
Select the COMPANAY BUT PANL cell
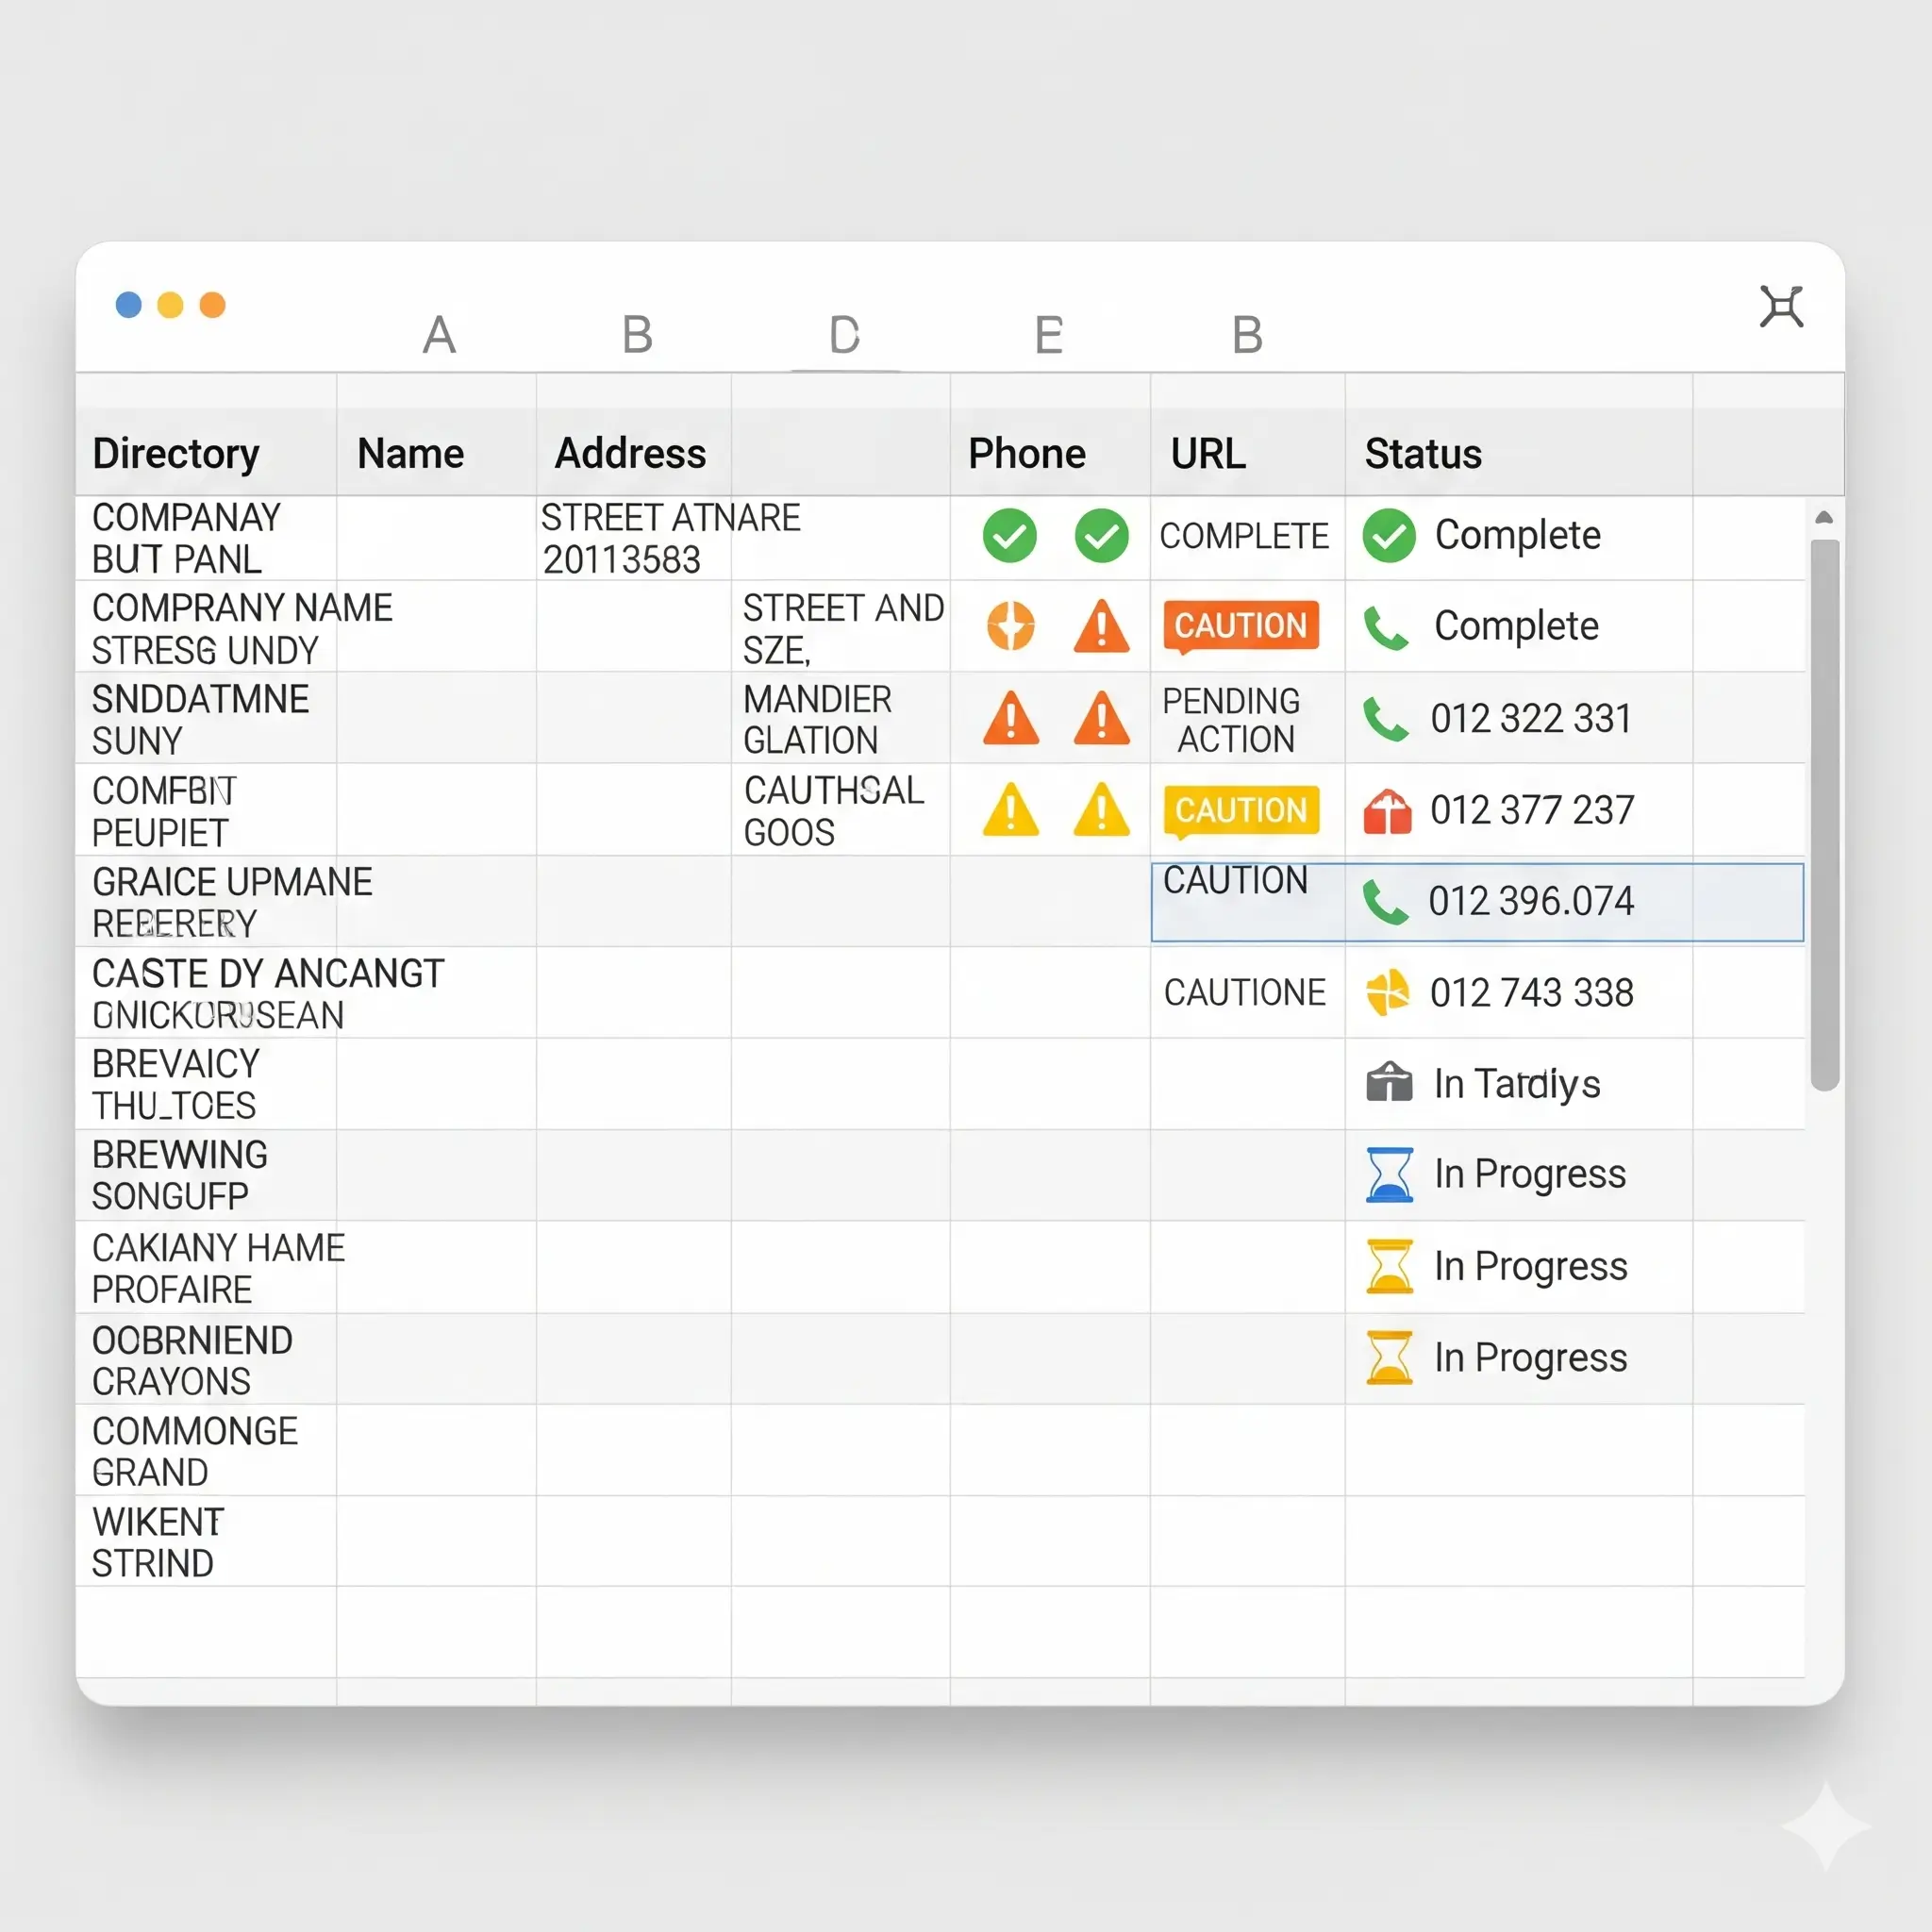tap(206, 538)
